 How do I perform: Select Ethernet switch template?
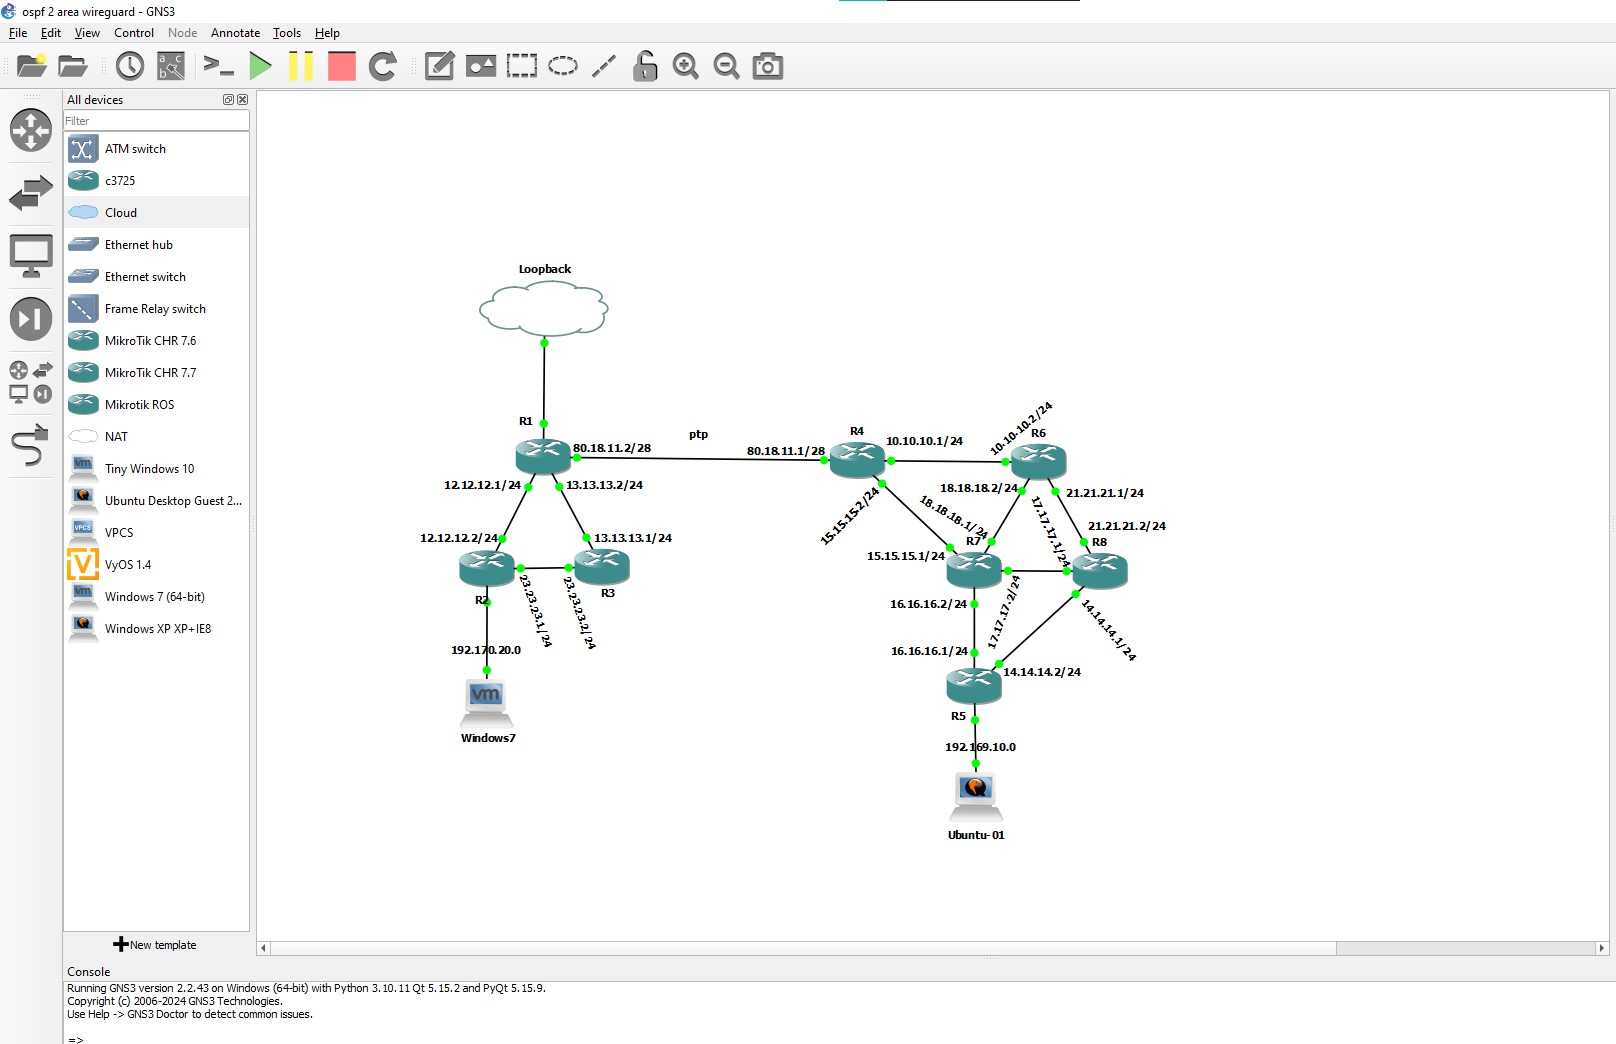(x=156, y=277)
